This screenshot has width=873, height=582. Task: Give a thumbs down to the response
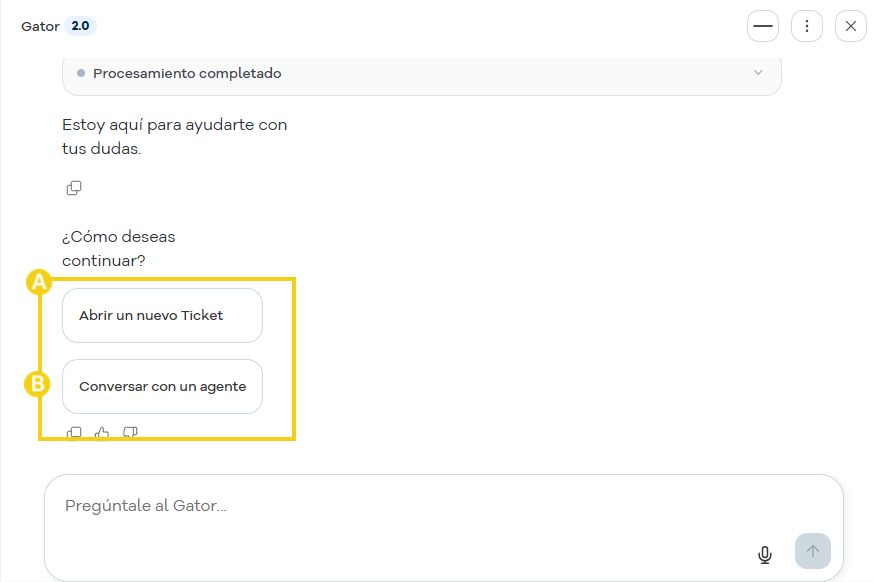click(130, 433)
